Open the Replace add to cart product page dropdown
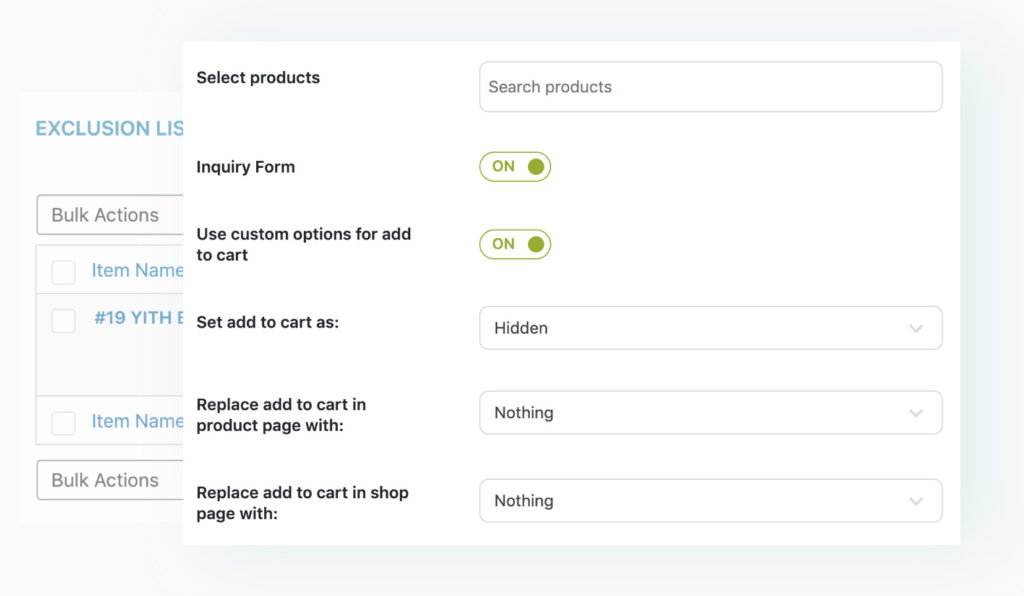Viewport: 1024px width, 596px height. pyautogui.click(x=710, y=412)
